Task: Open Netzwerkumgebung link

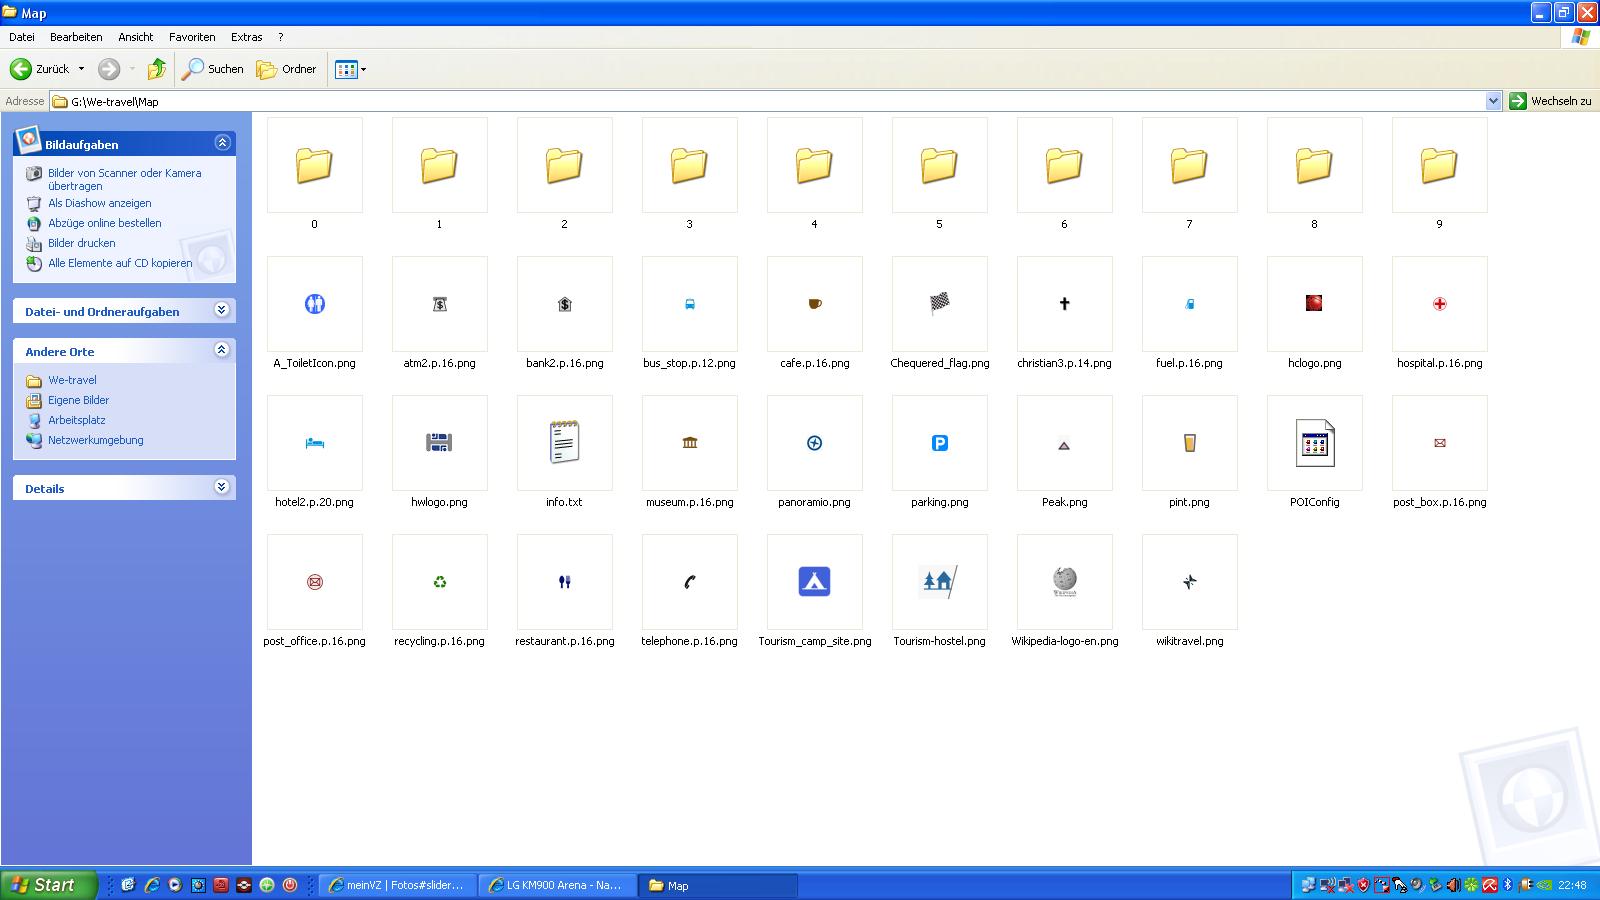Action: [96, 440]
